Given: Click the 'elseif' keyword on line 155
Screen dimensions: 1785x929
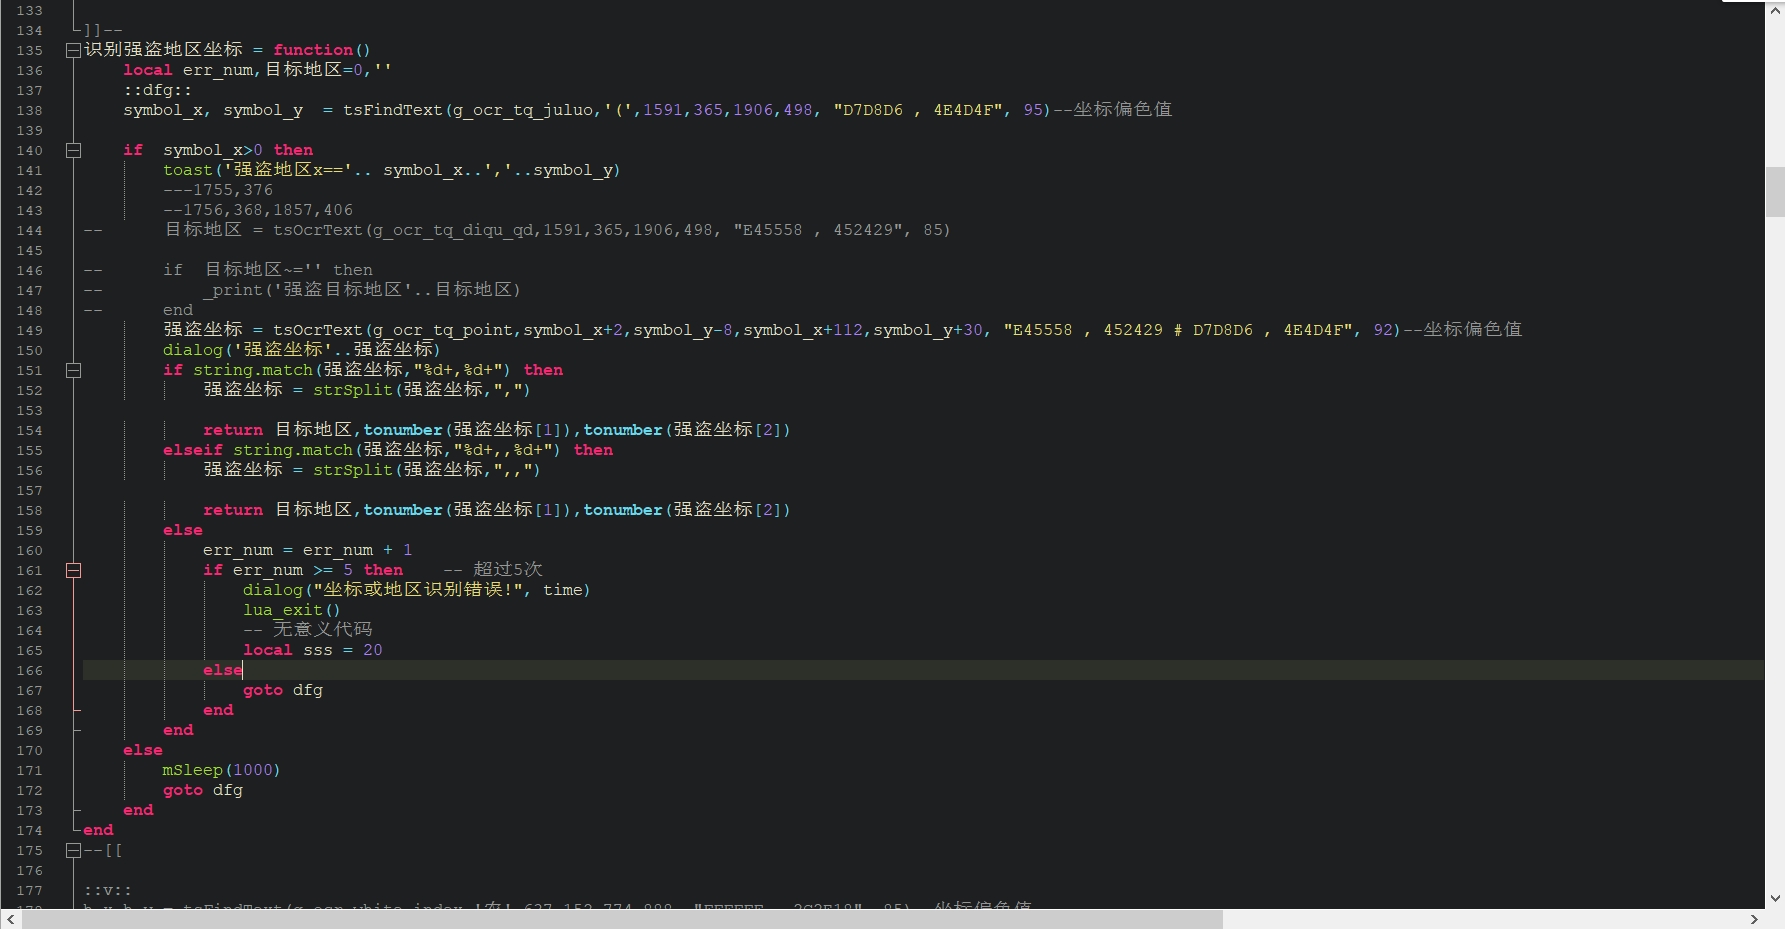Looking at the screenshot, I should 193,450.
